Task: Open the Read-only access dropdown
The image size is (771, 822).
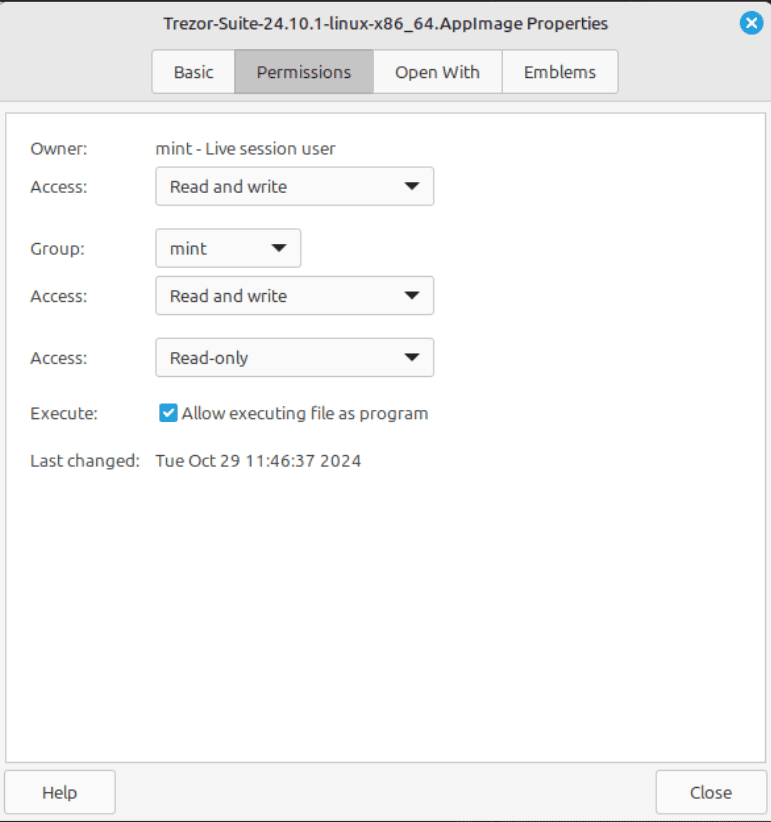Action: tap(295, 358)
